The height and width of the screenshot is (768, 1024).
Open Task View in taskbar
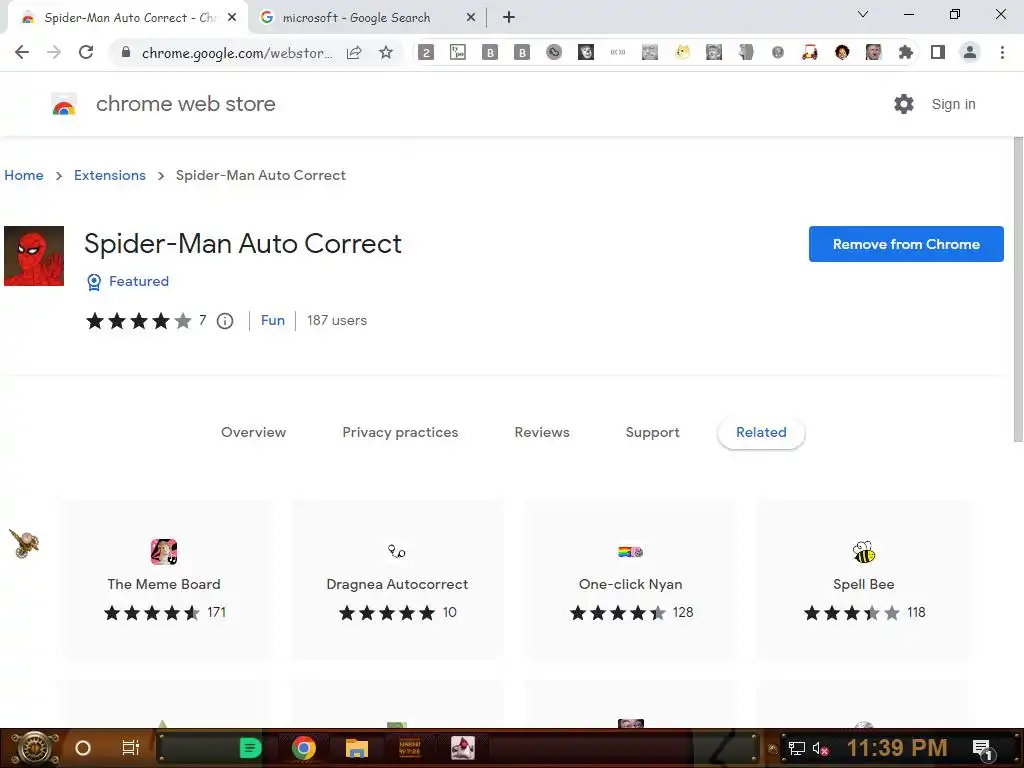(x=131, y=748)
